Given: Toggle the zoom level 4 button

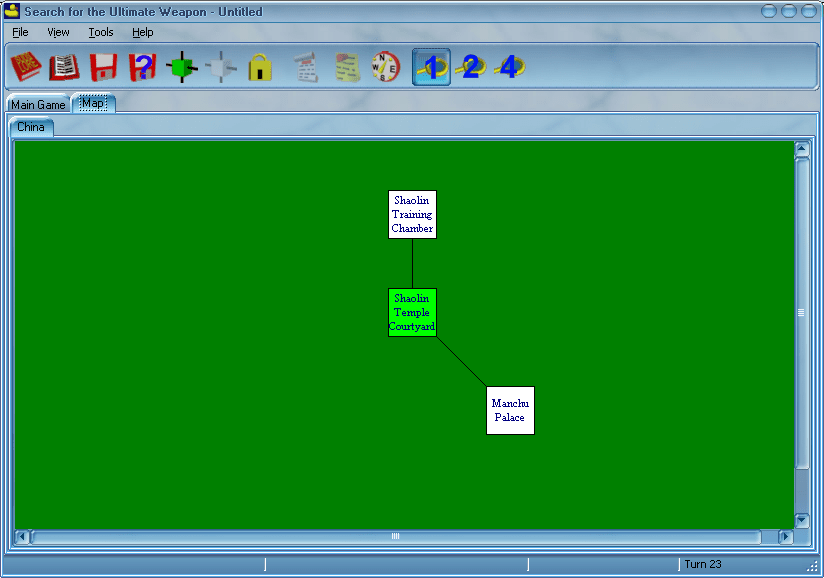Looking at the screenshot, I should (509, 68).
